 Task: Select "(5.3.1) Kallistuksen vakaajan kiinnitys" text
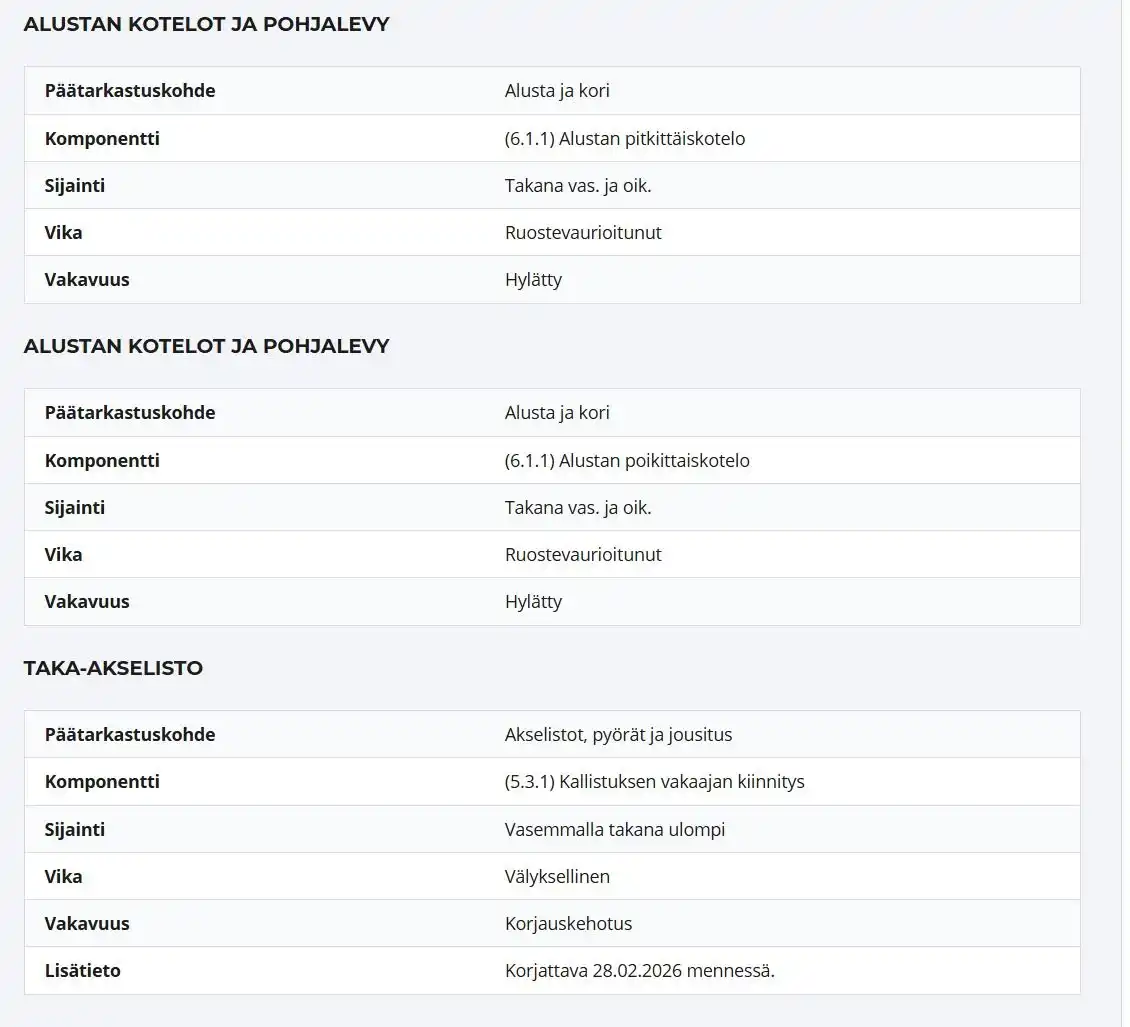coord(654,782)
